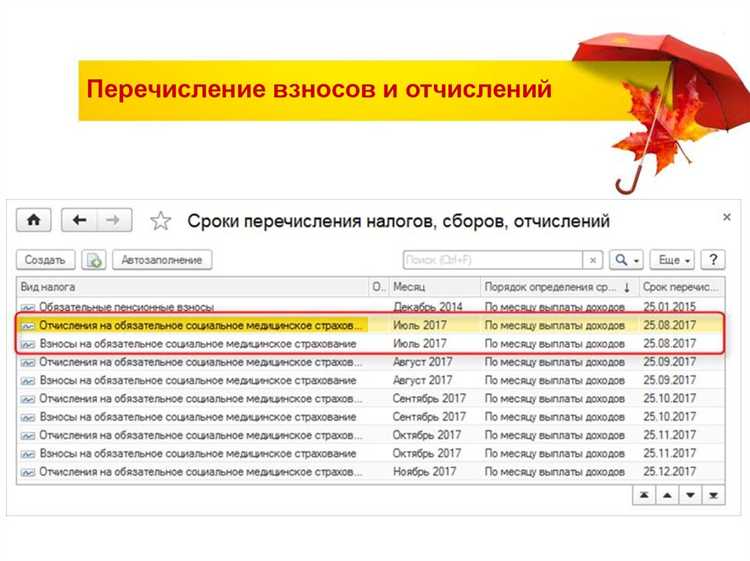Click the row icon of the Декабрь 2014 entry
Screen dimensions: 750x561
28,308
